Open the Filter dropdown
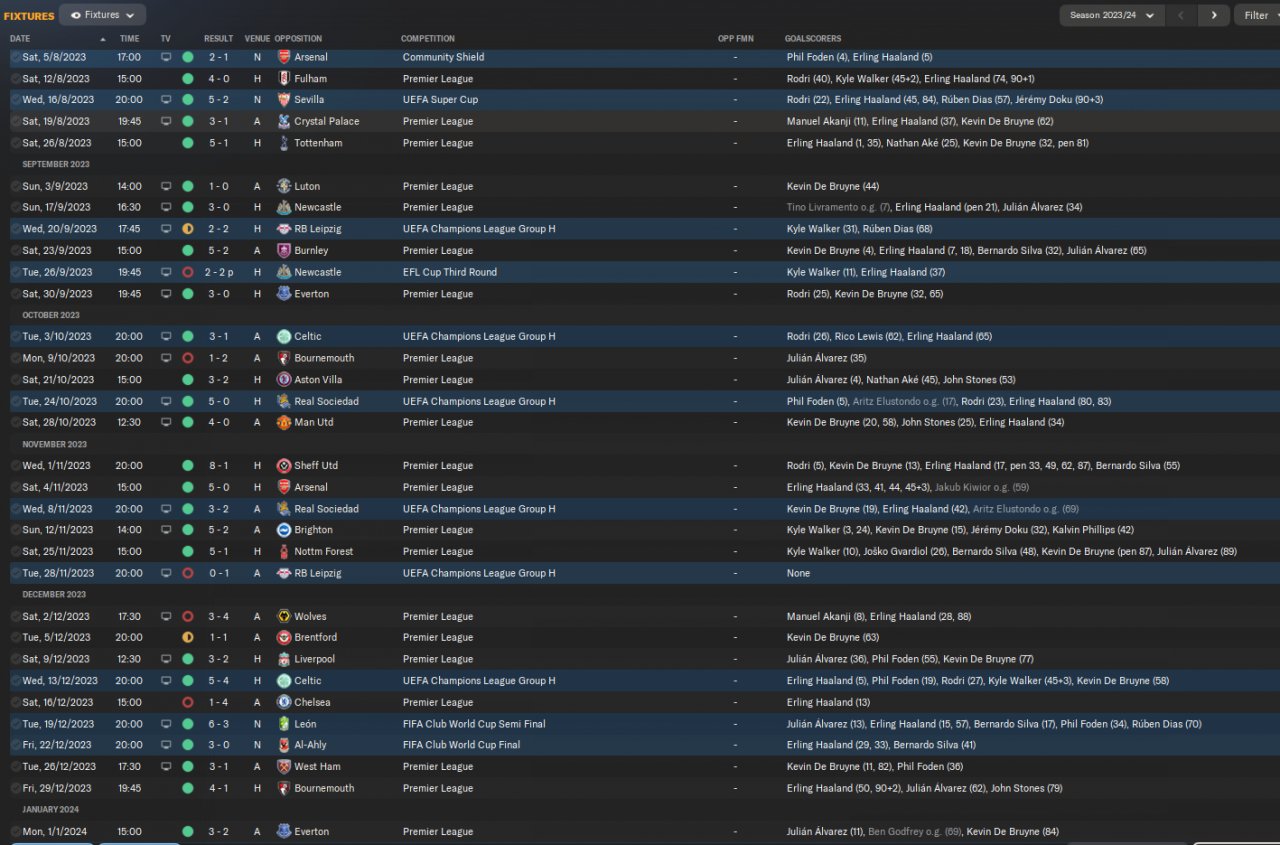 1257,15
